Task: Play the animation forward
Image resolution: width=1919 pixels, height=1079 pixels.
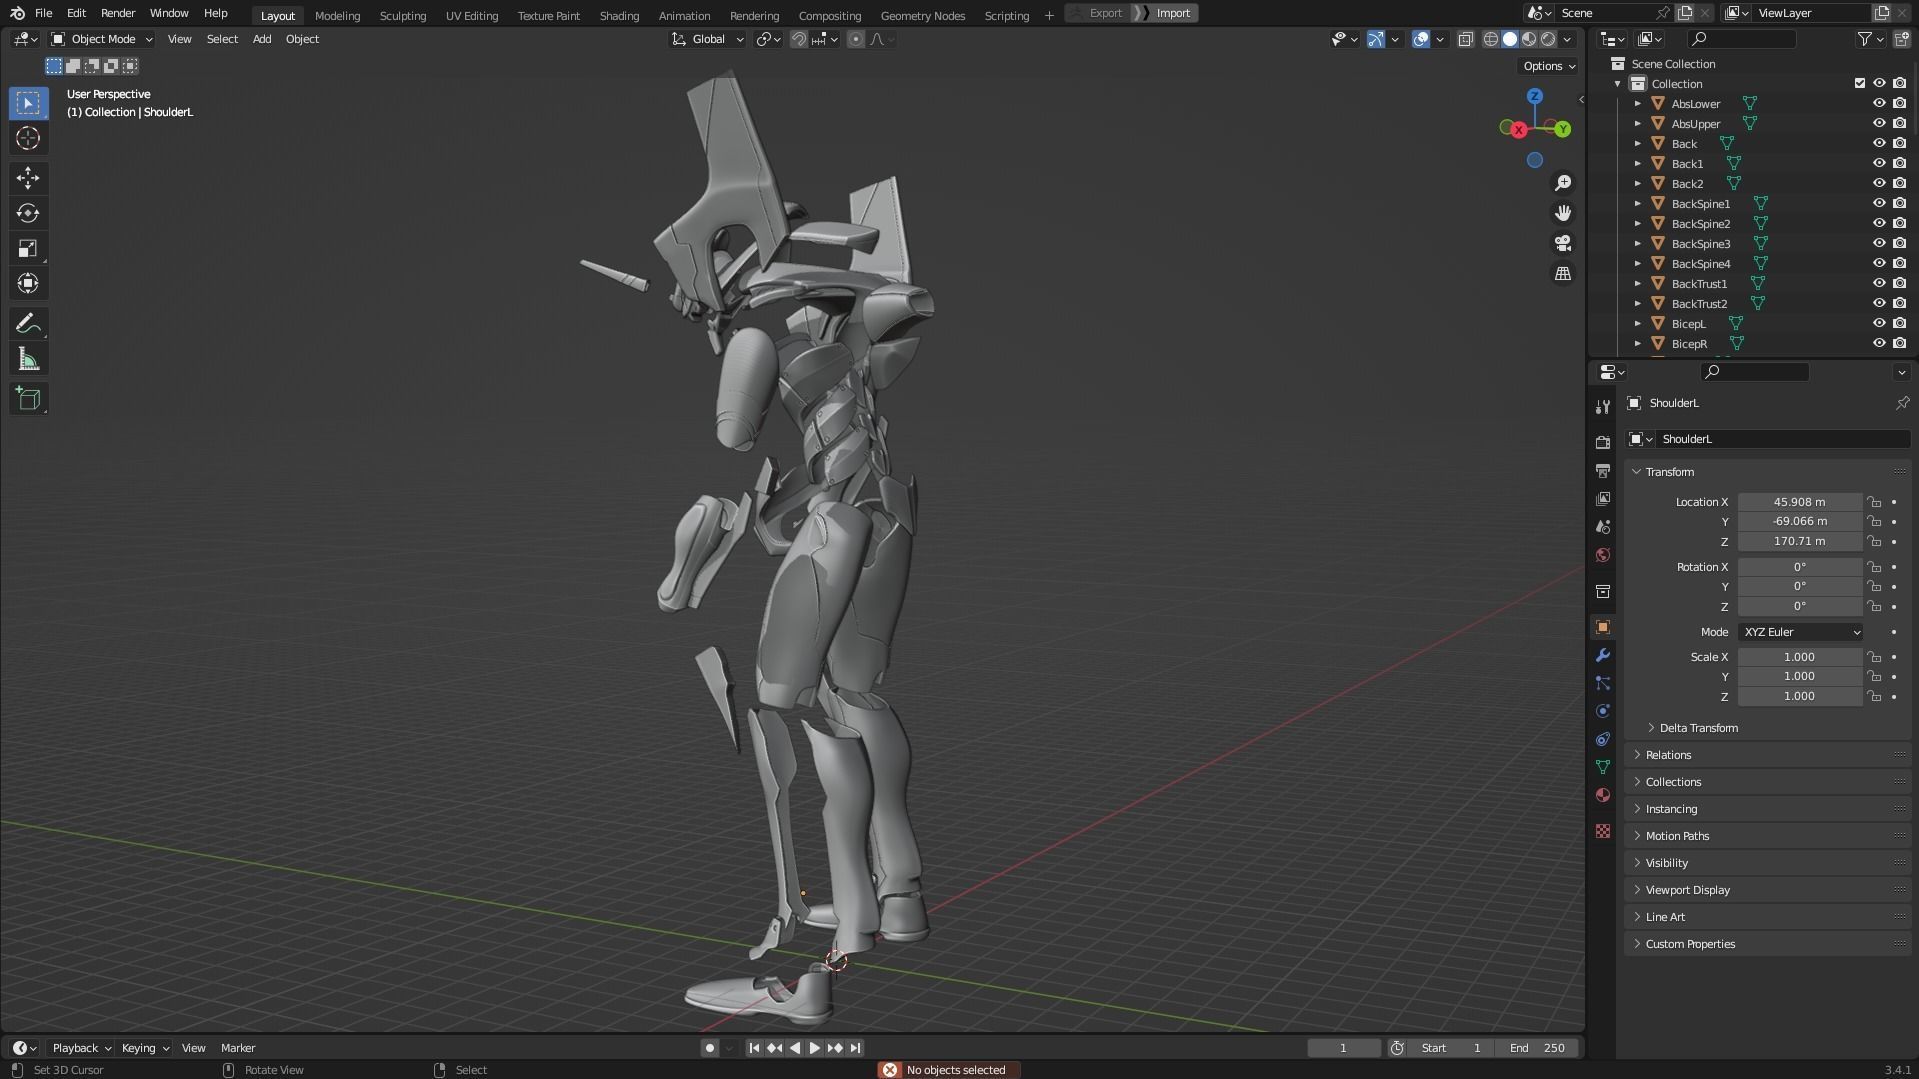Action: 814,1048
